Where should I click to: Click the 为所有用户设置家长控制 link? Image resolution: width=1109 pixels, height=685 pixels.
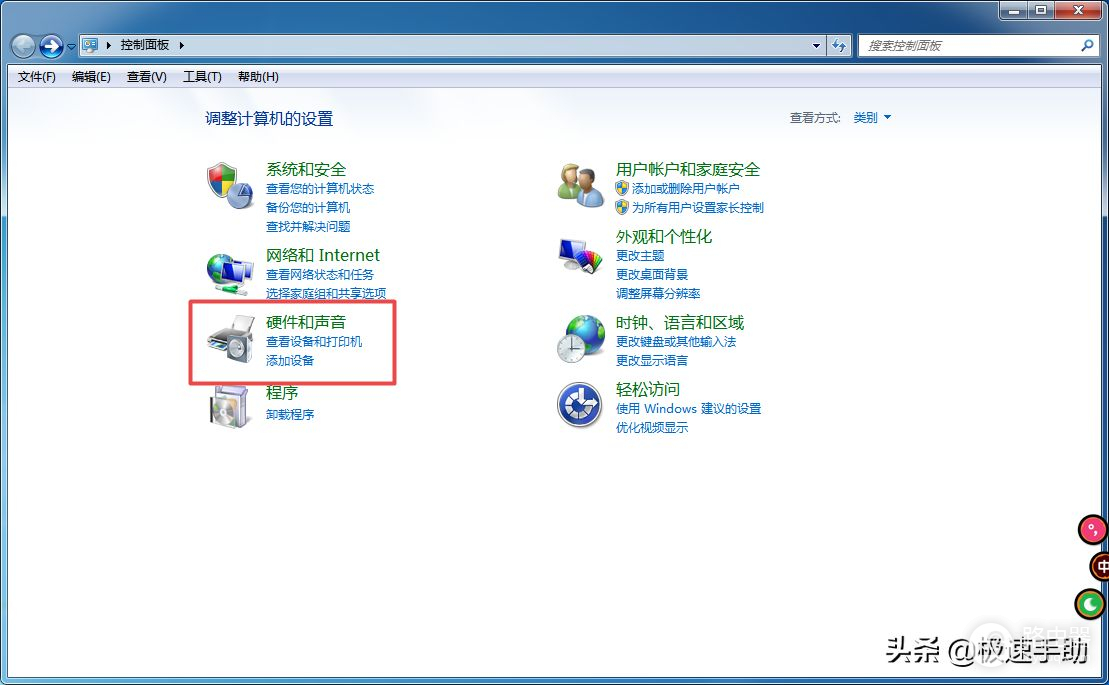pos(697,207)
